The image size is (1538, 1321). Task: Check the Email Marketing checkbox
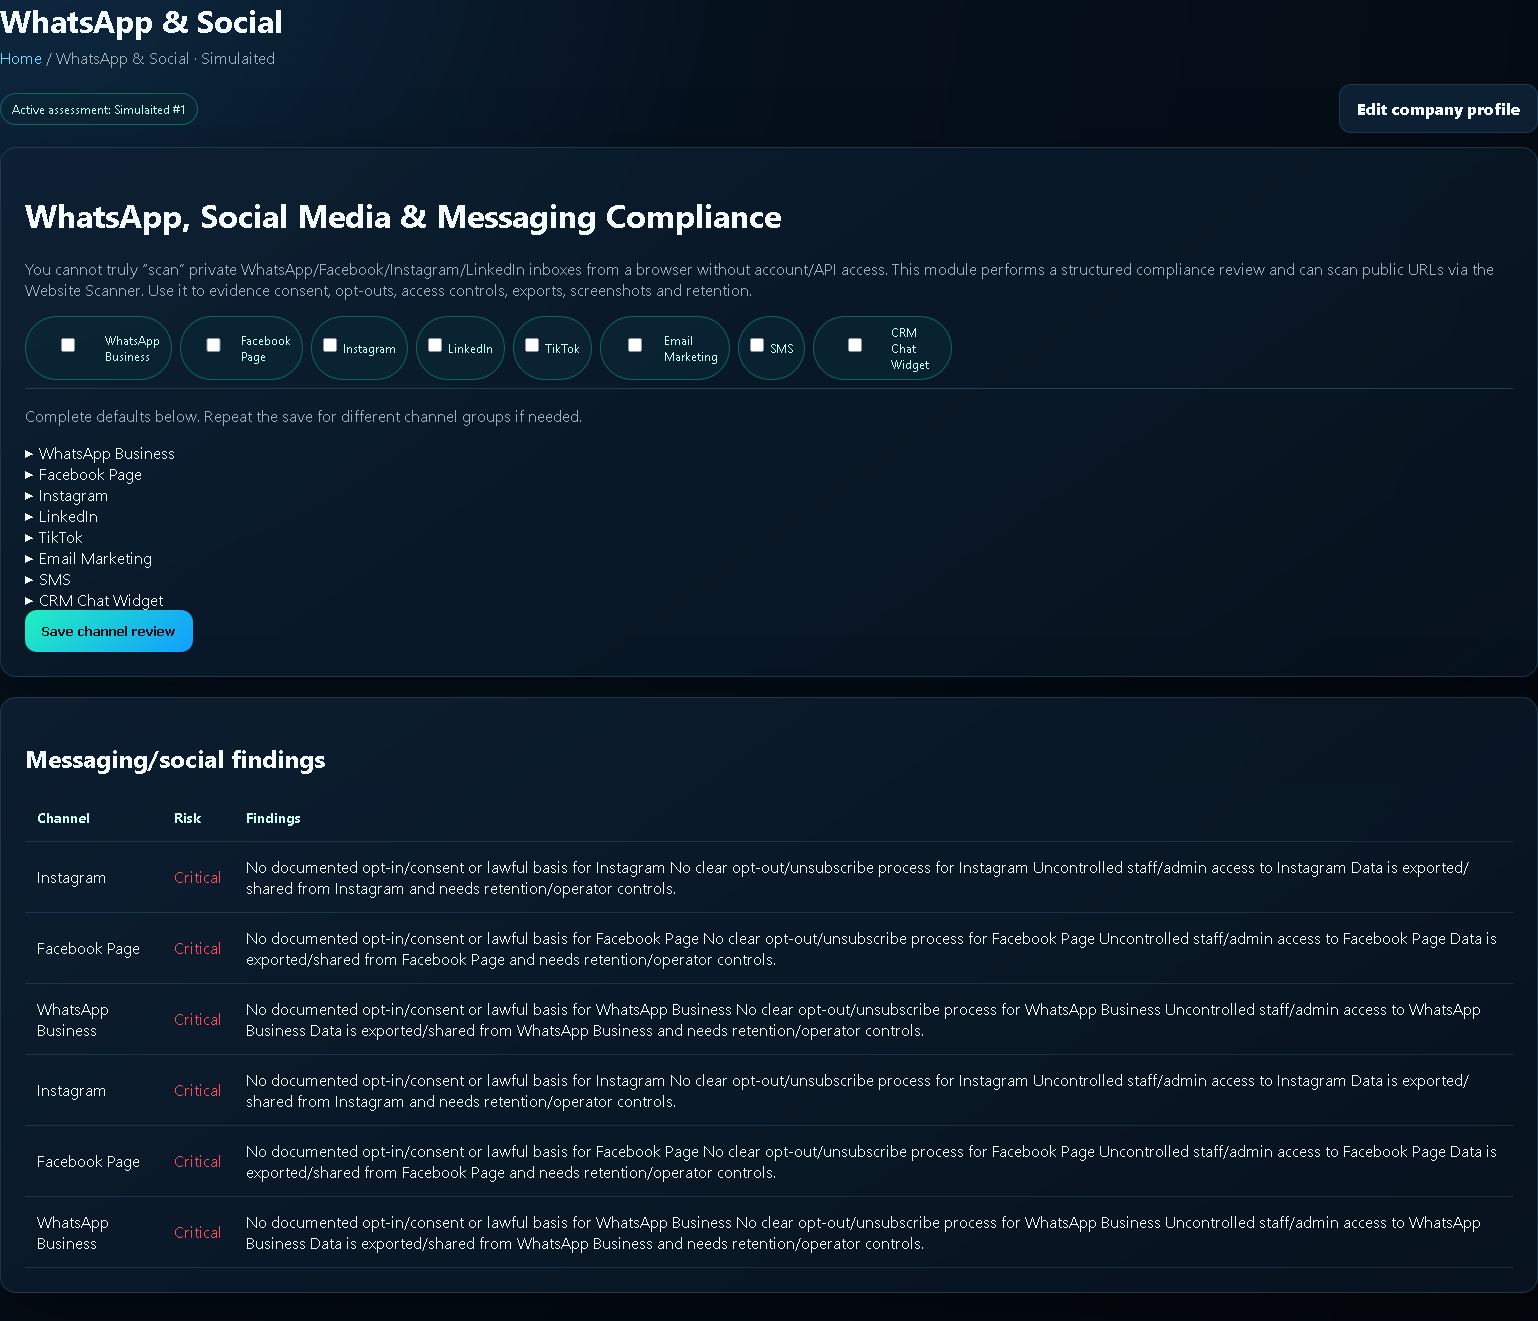click(635, 345)
